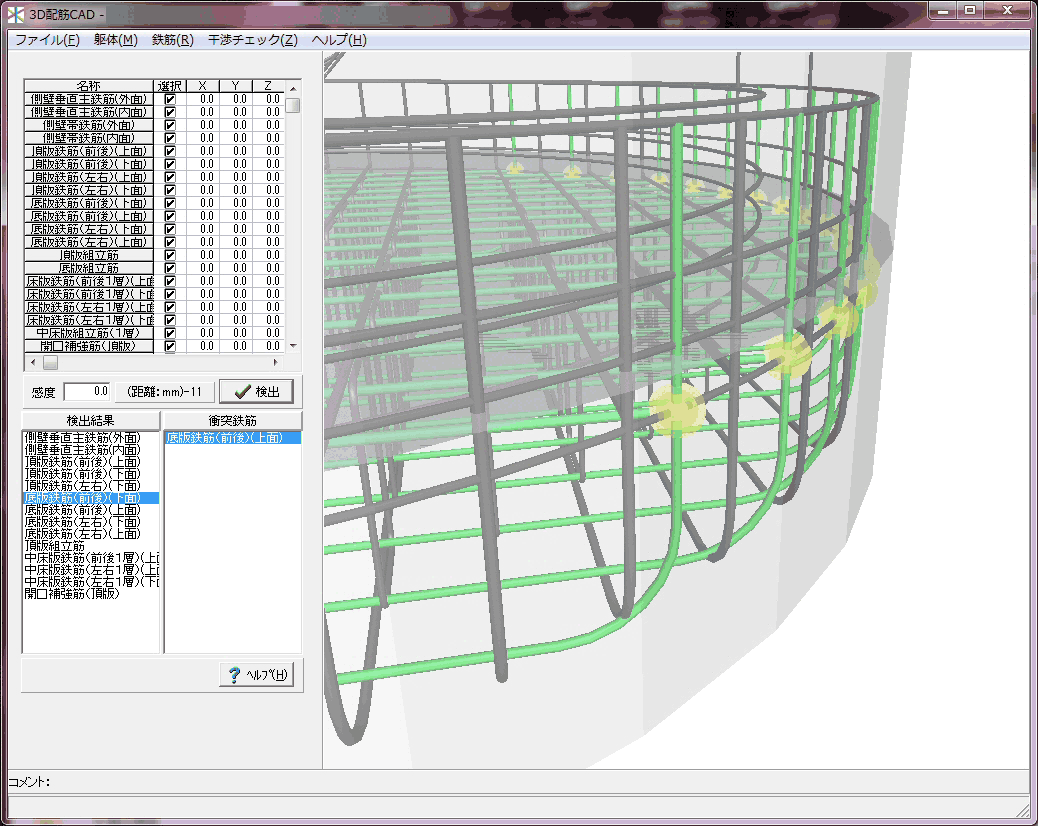Toggle 中床版組立筋(1層) checkbox
Screen dimensions: 1038x826
coord(170,333)
